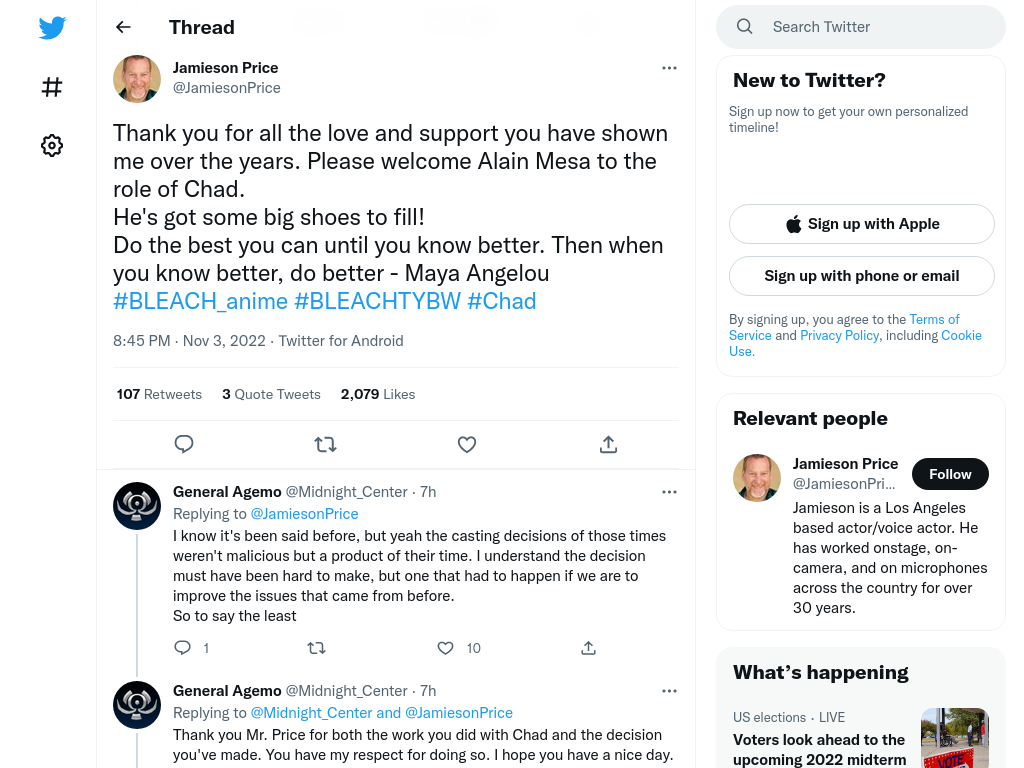Open the Settings gear icon
The width and height of the screenshot is (1024, 768).
[x=52, y=145]
